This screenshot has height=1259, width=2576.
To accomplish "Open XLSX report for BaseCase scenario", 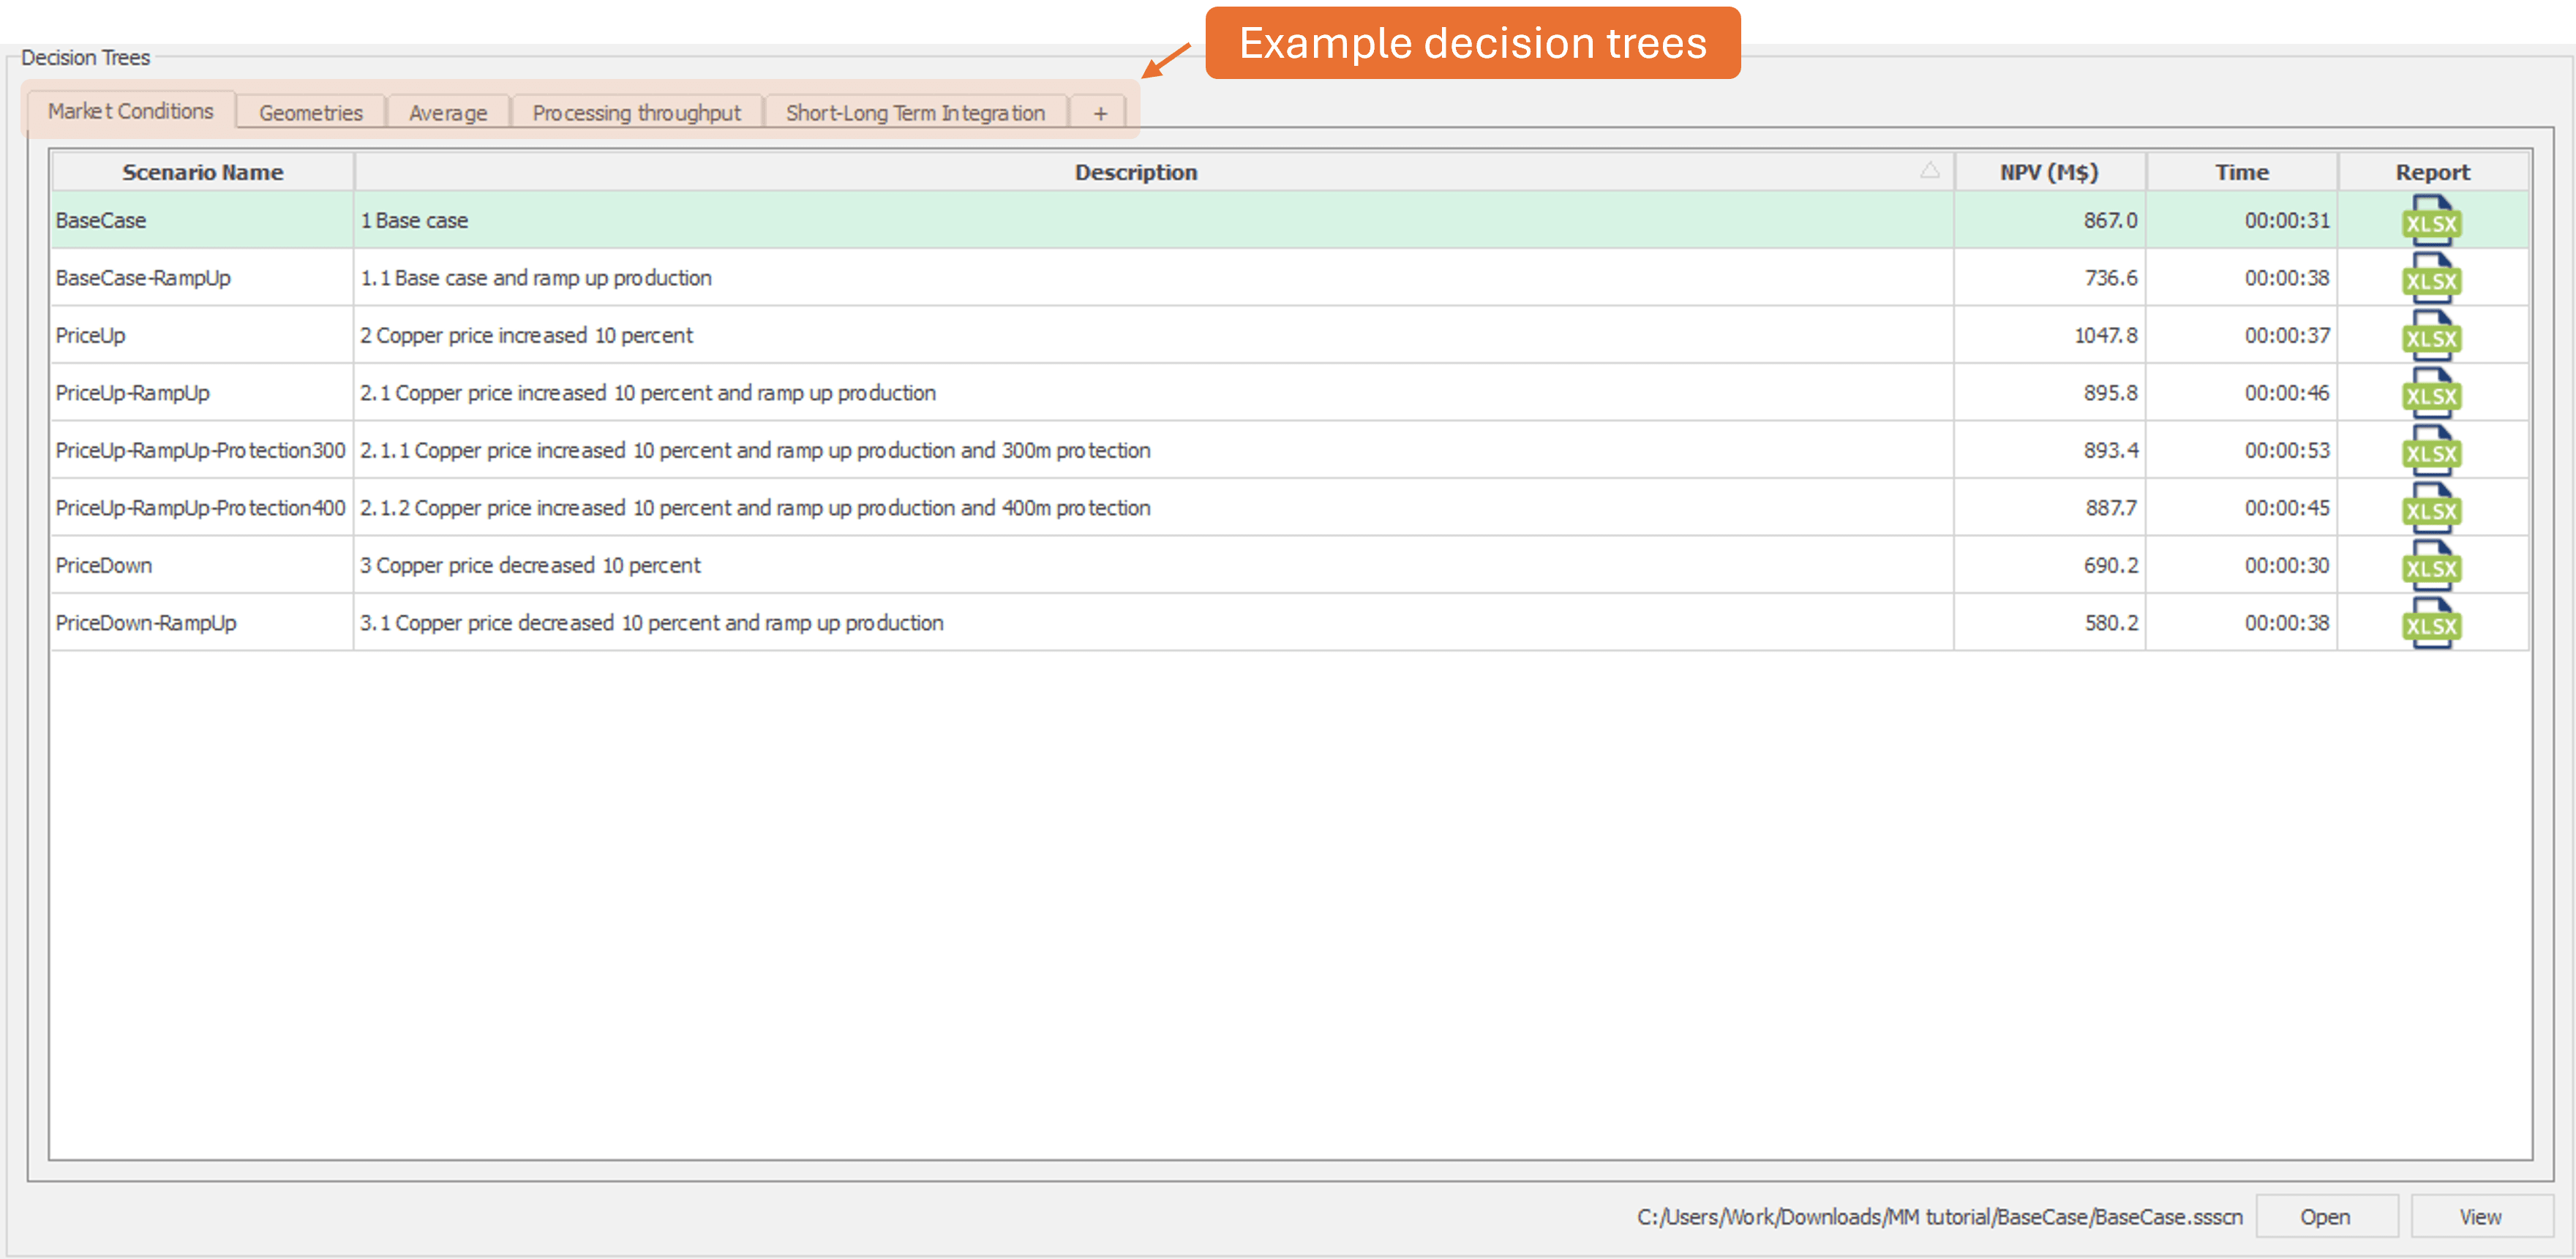I will 2431,221.
